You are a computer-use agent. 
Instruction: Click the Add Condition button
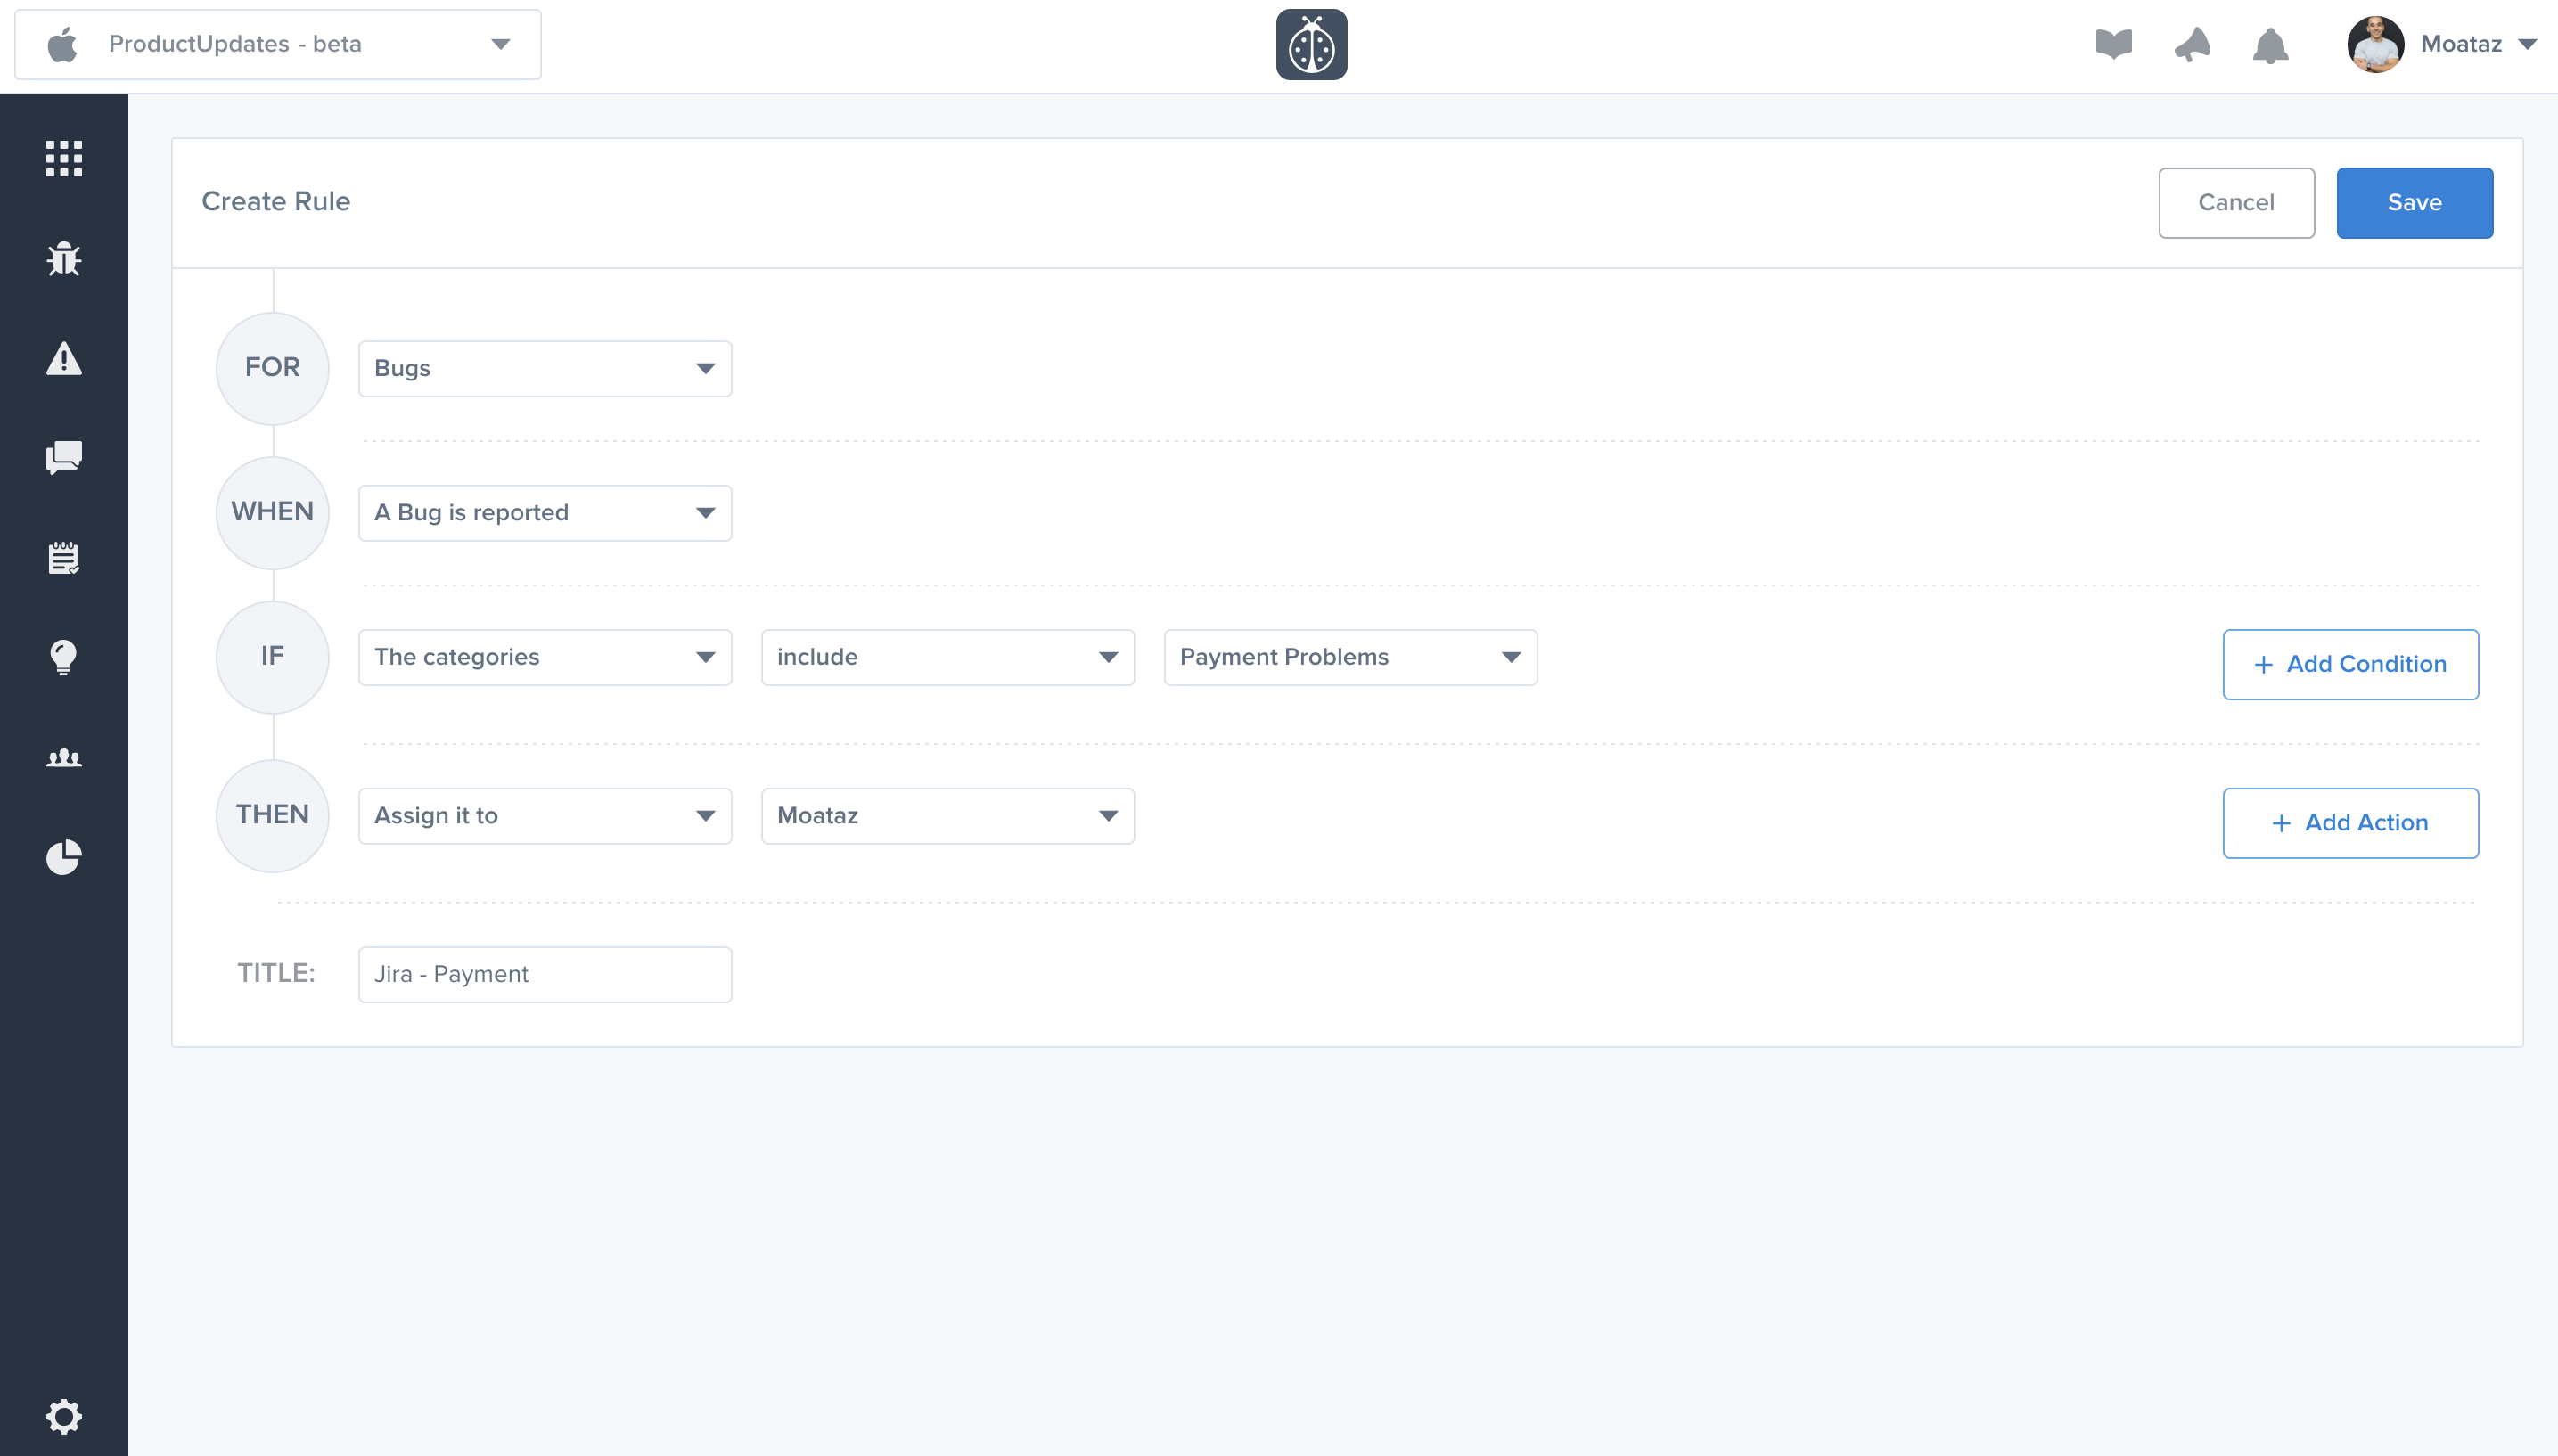[x=2350, y=664]
